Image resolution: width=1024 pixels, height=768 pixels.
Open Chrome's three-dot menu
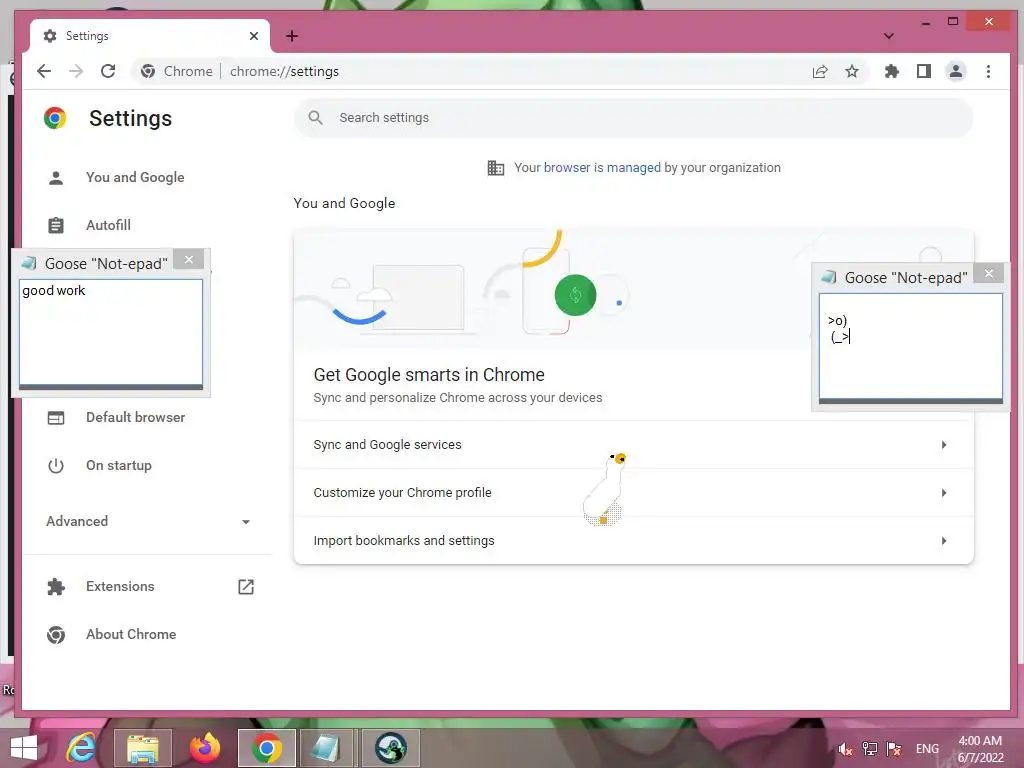988,71
